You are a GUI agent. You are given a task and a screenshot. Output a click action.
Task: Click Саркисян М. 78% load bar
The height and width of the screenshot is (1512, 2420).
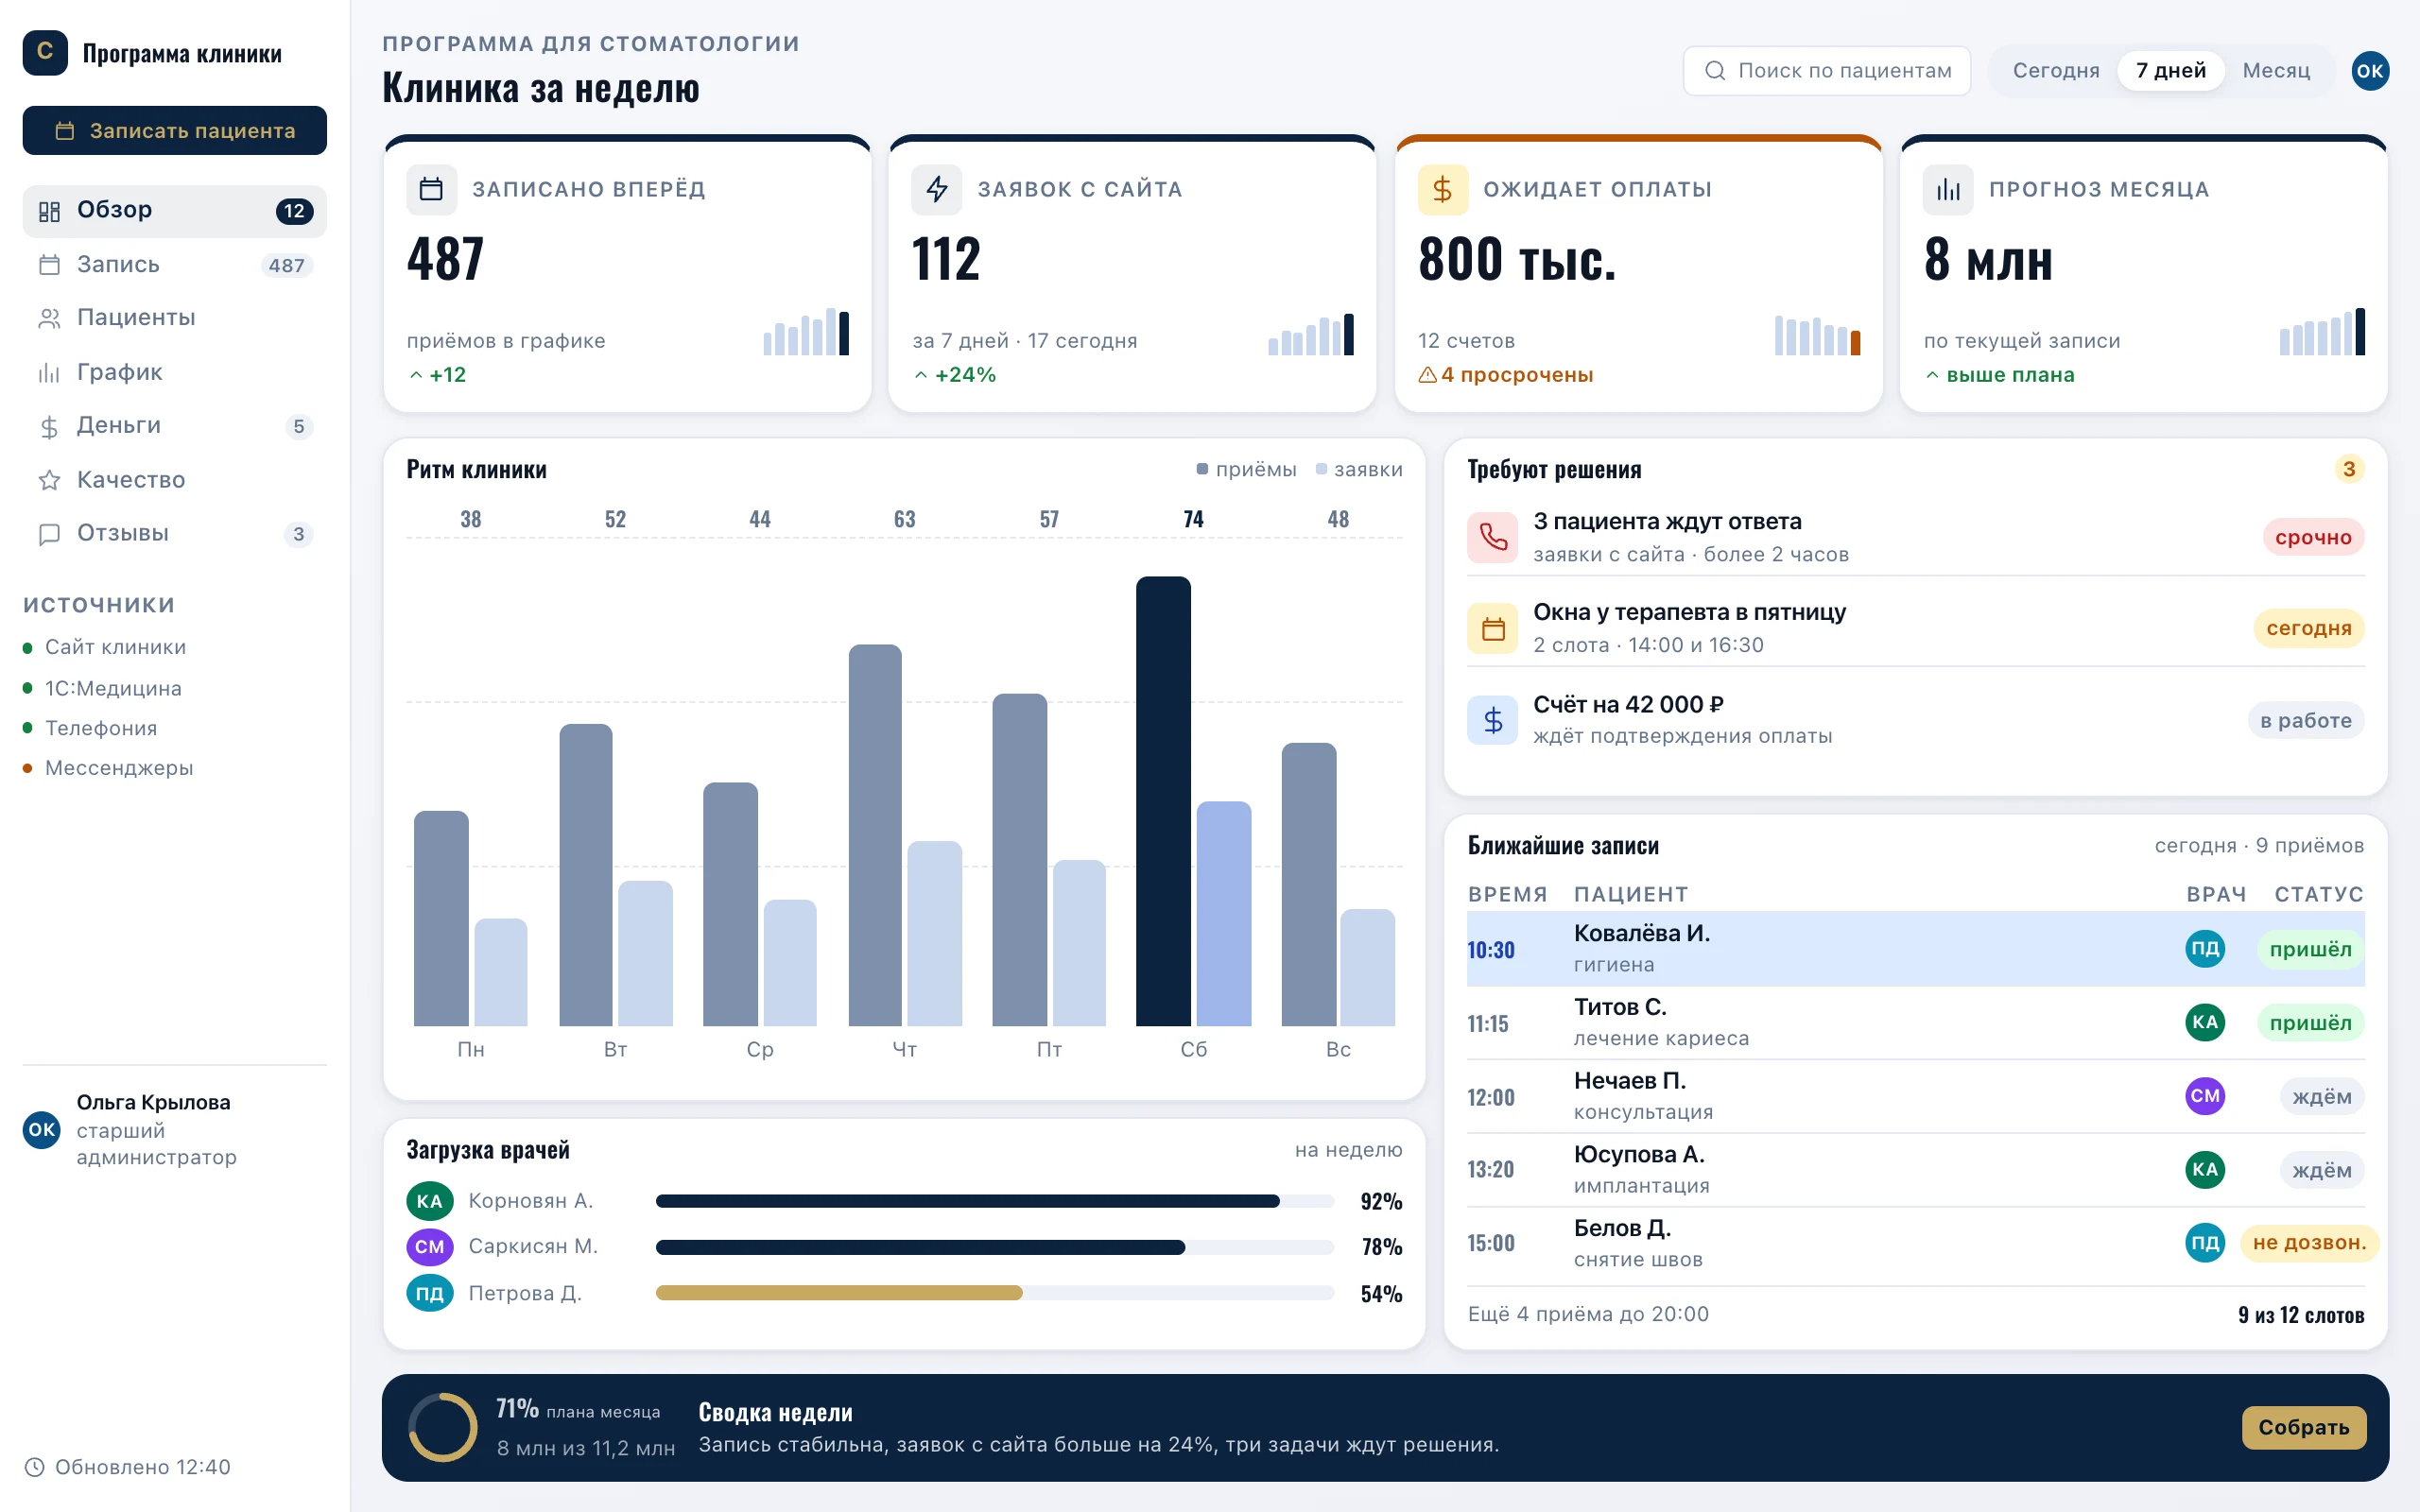pos(995,1247)
